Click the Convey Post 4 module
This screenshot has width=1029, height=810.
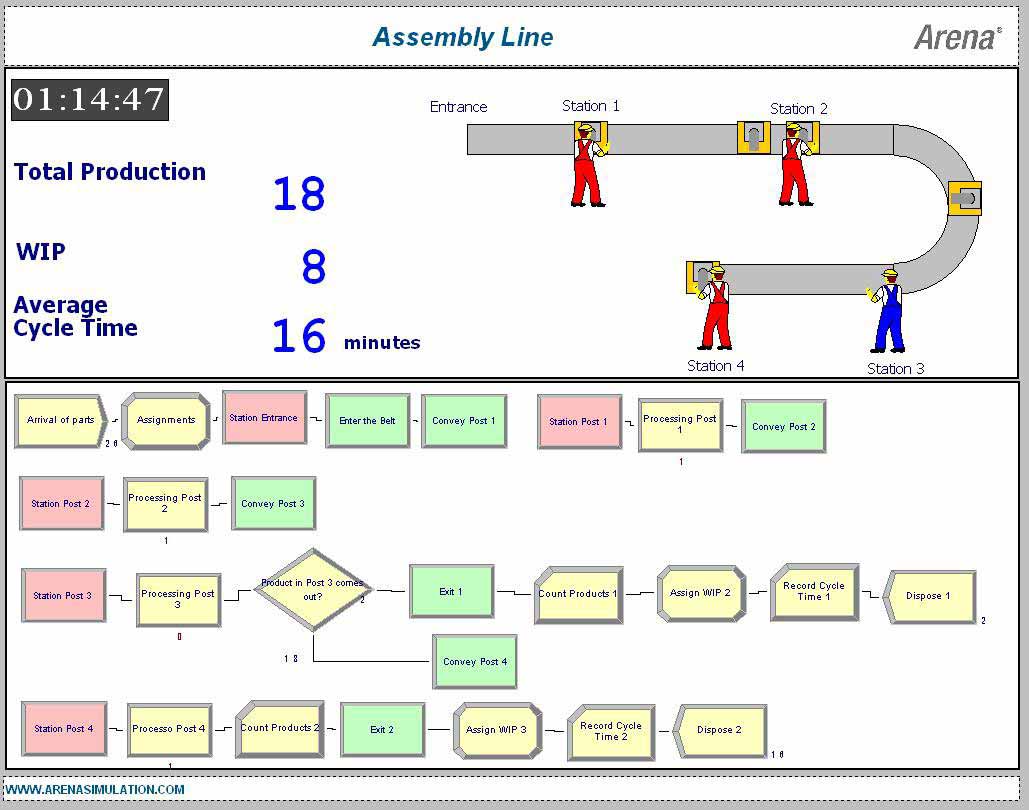(475, 661)
